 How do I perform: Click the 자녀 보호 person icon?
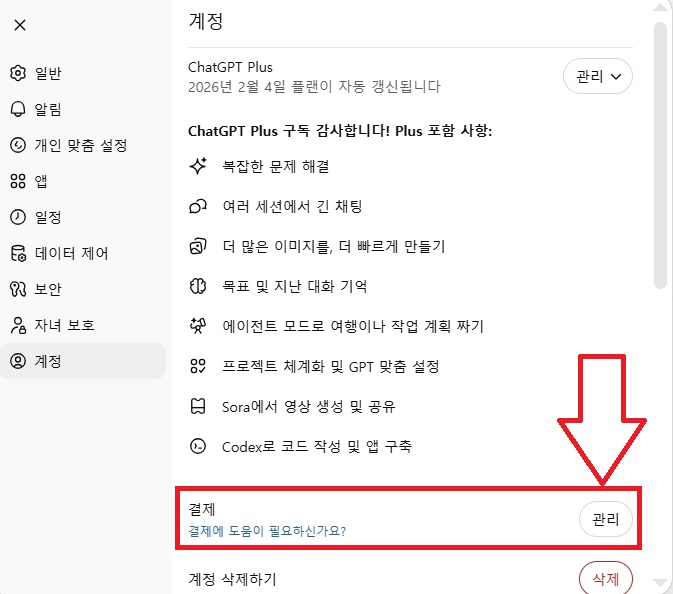(x=18, y=325)
